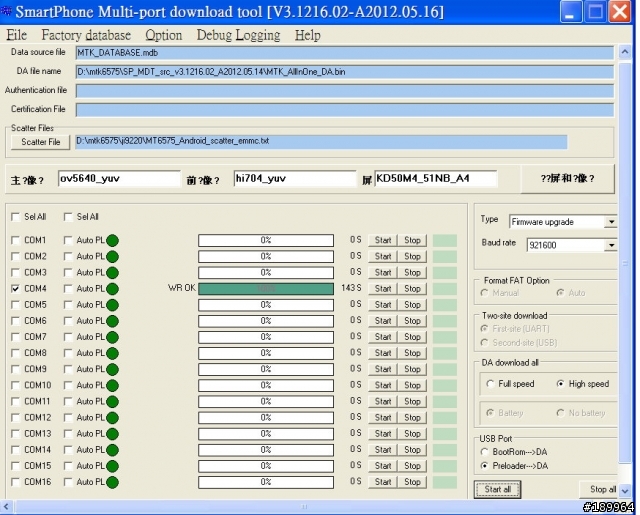
Task: Click the button right of the KD50M4 field
Action: tap(568, 179)
